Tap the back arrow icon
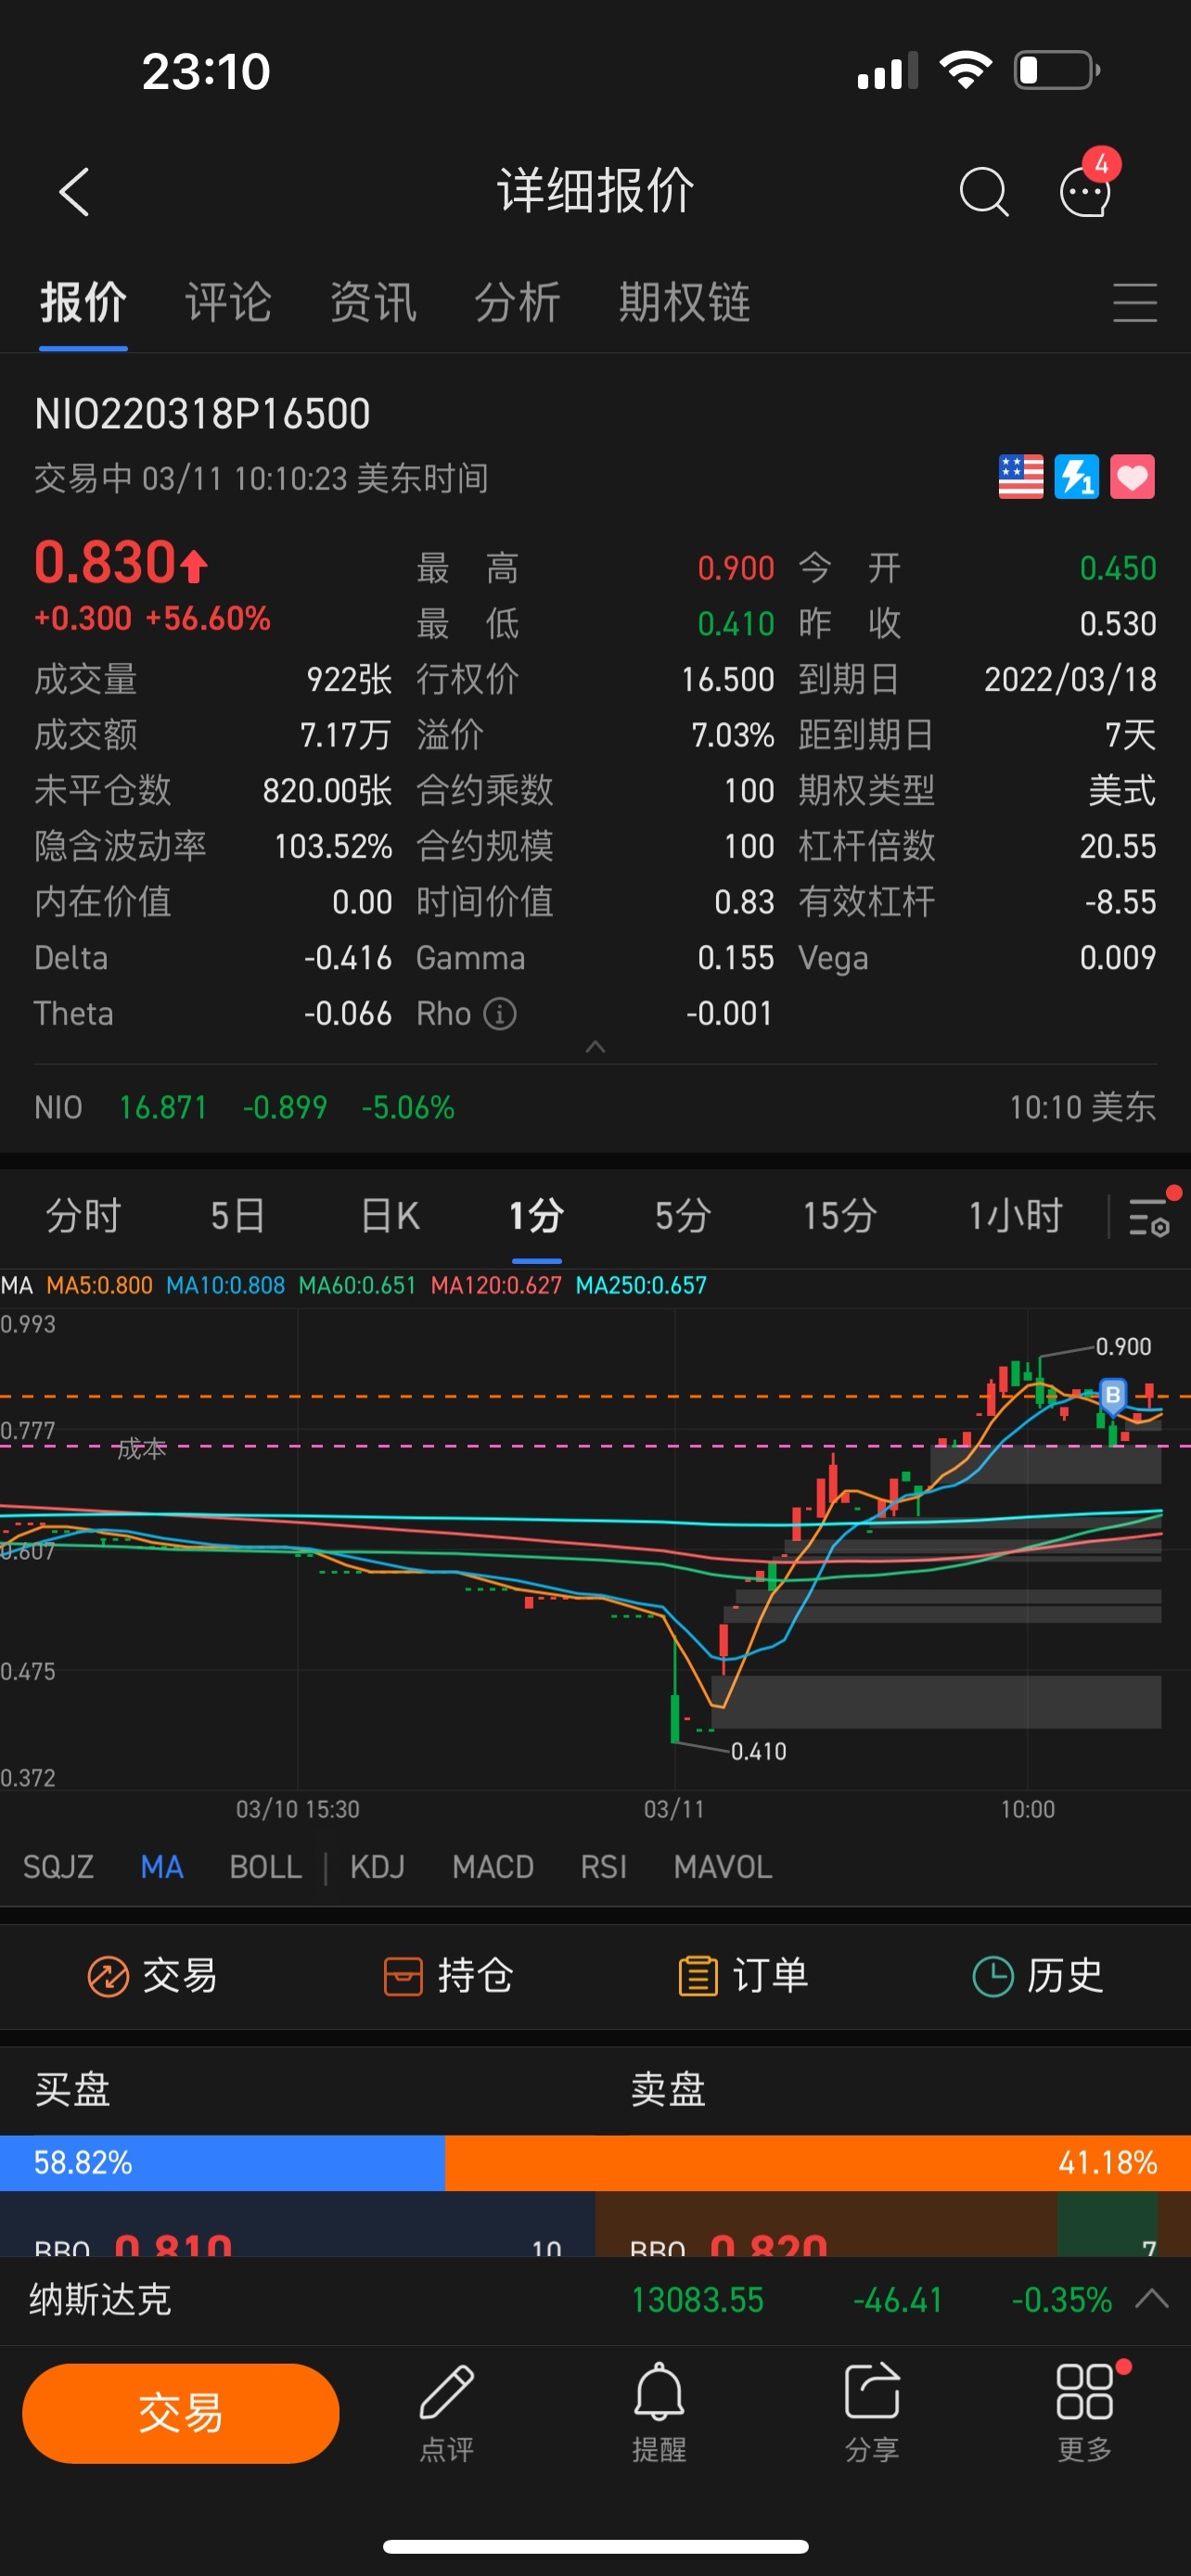The width and height of the screenshot is (1191, 2576). click(75, 191)
